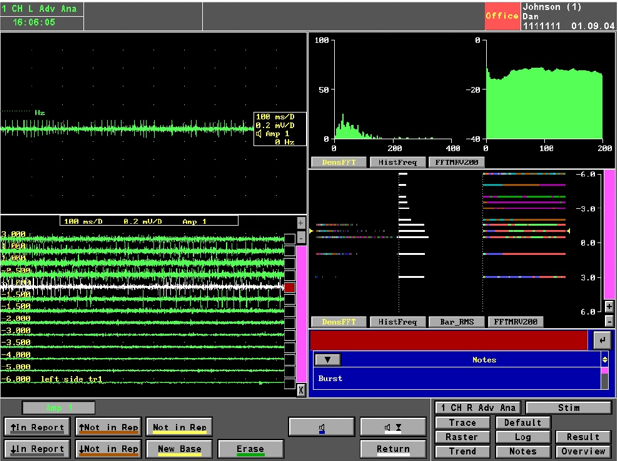Click the speaker icon in the Amp 1 info box
The image size is (618, 461).
pyautogui.click(x=259, y=134)
